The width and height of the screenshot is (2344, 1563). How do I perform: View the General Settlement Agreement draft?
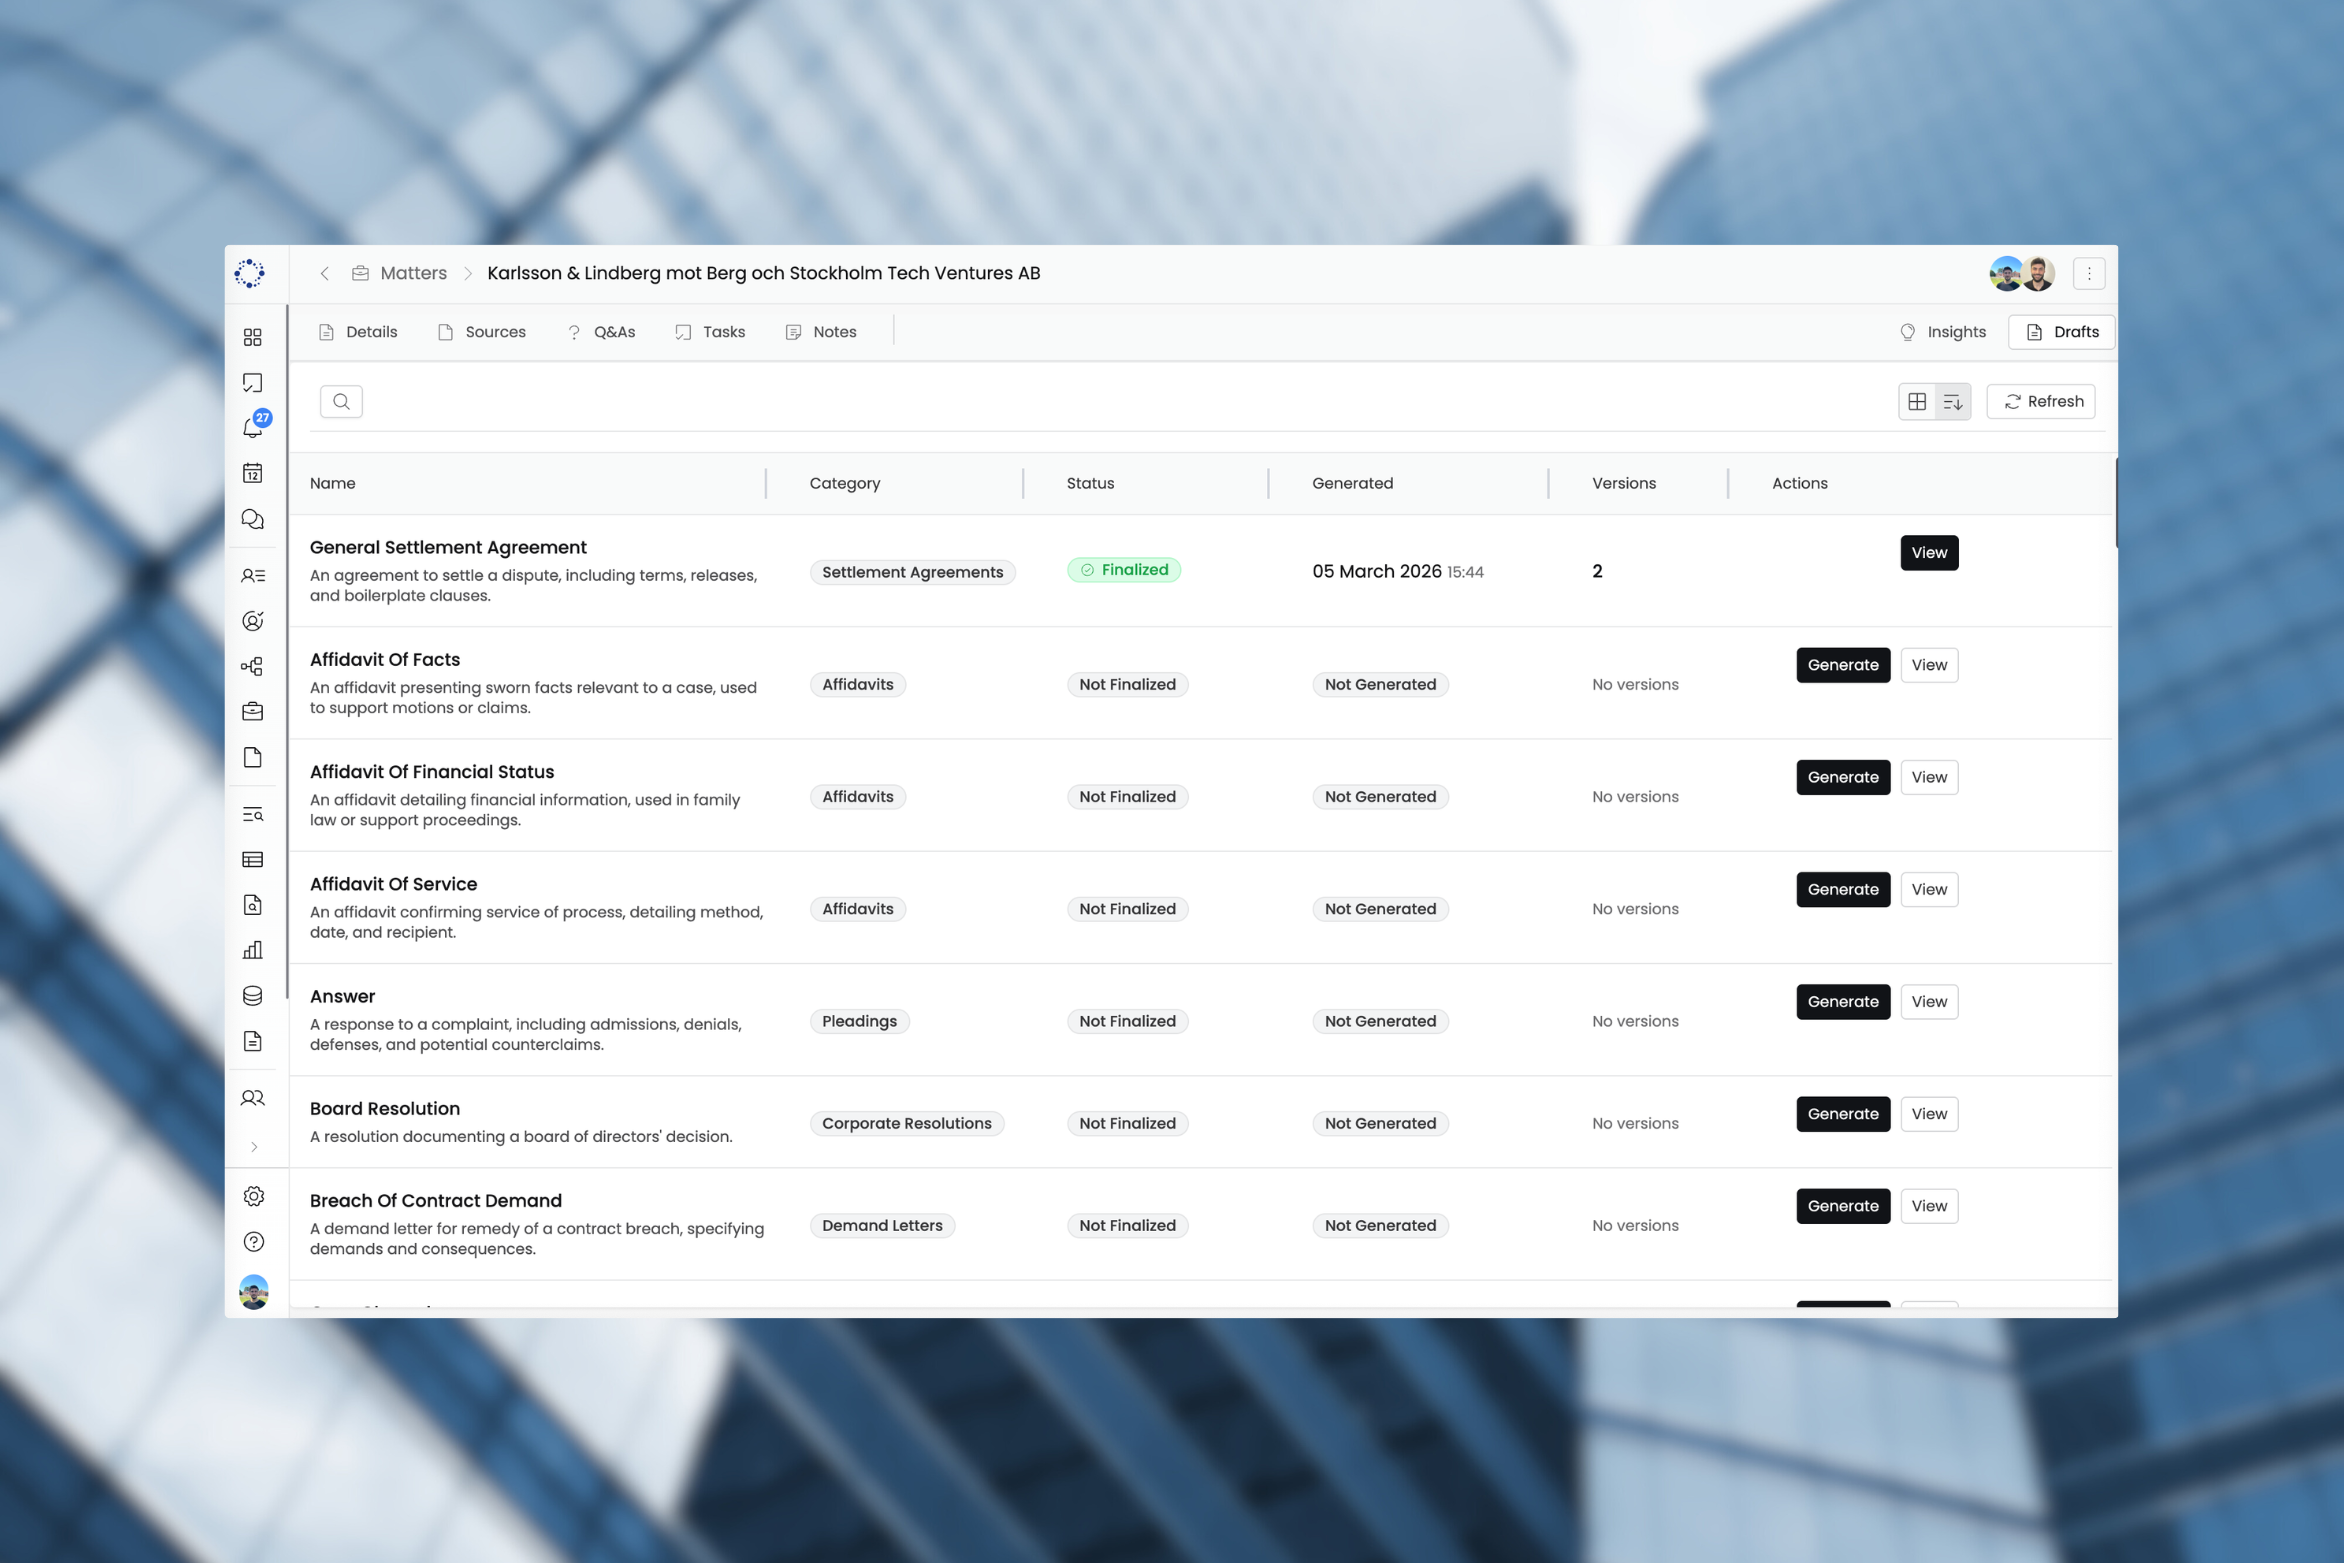point(1928,553)
